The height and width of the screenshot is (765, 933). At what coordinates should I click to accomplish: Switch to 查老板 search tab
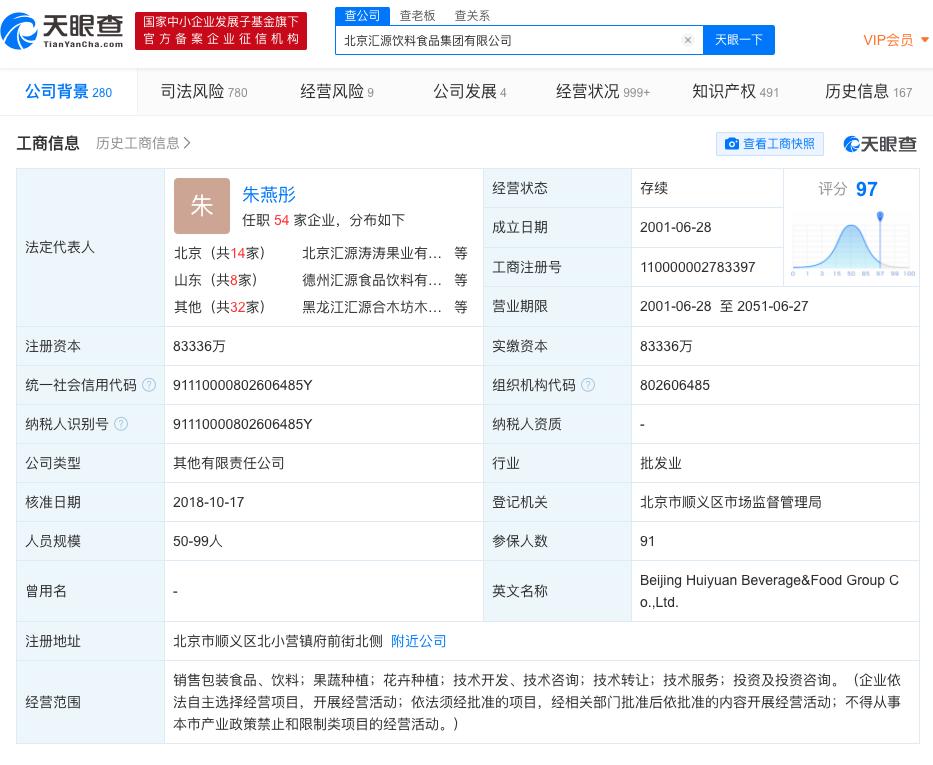(417, 15)
